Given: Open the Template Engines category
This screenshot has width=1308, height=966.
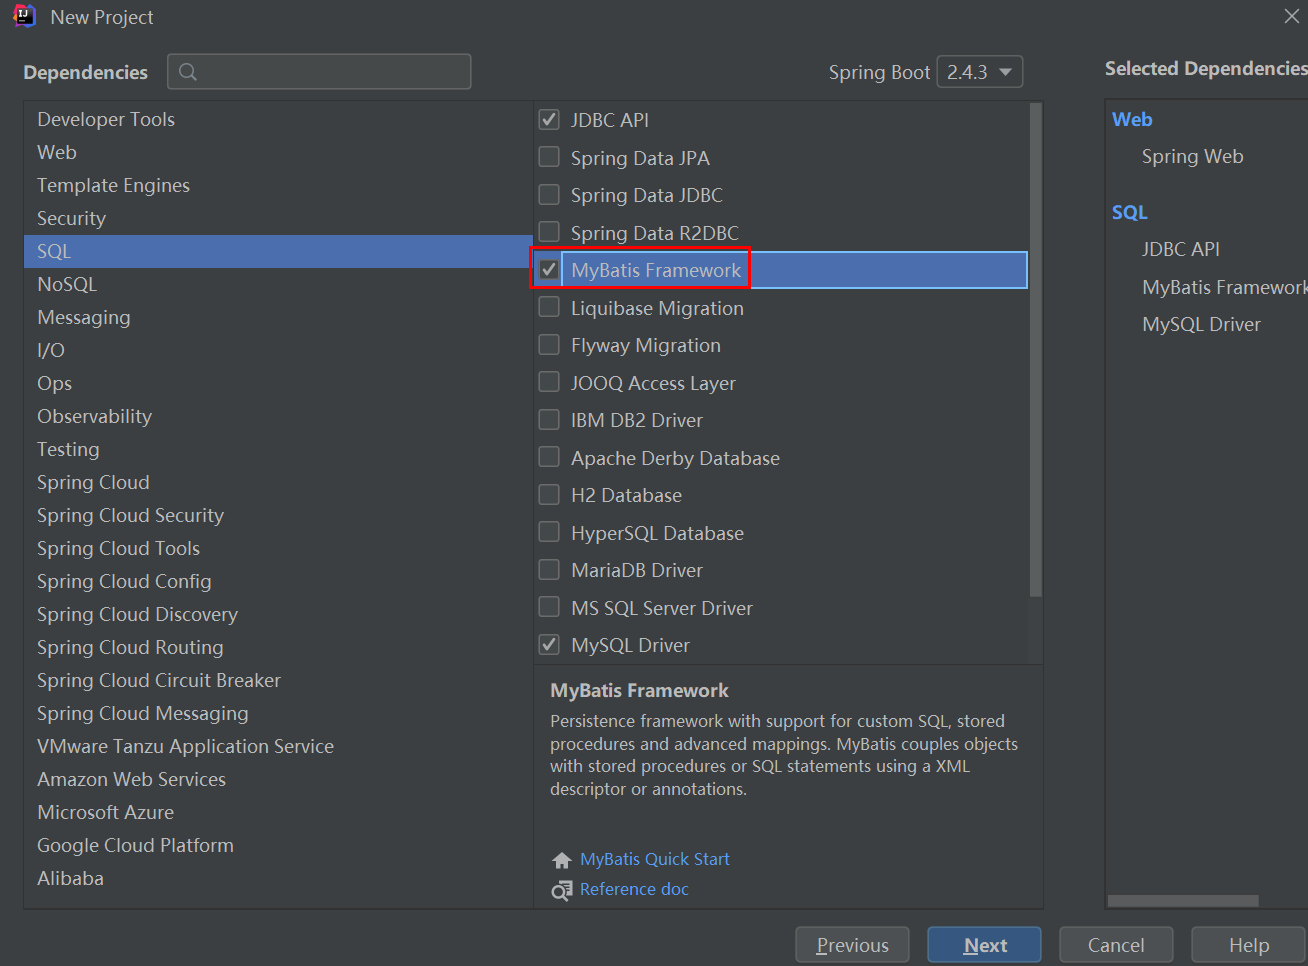Looking at the screenshot, I should (x=278, y=185).
